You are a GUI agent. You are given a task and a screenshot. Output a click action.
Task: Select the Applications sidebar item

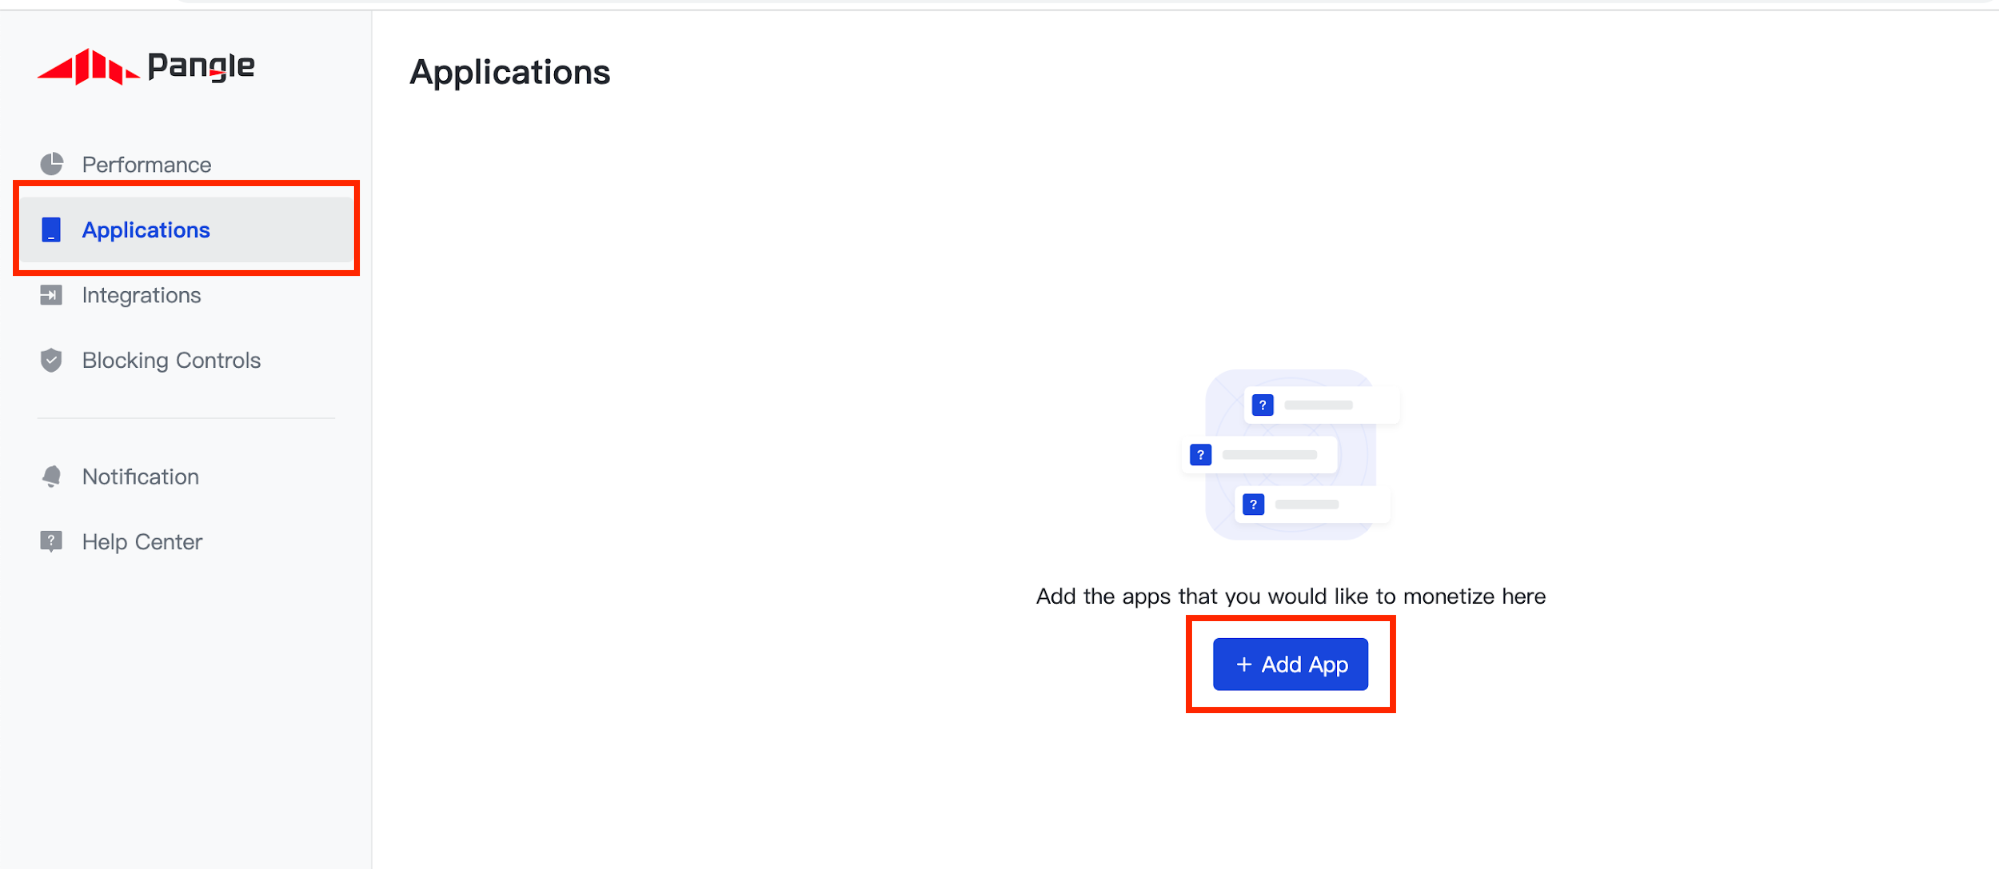(x=146, y=230)
